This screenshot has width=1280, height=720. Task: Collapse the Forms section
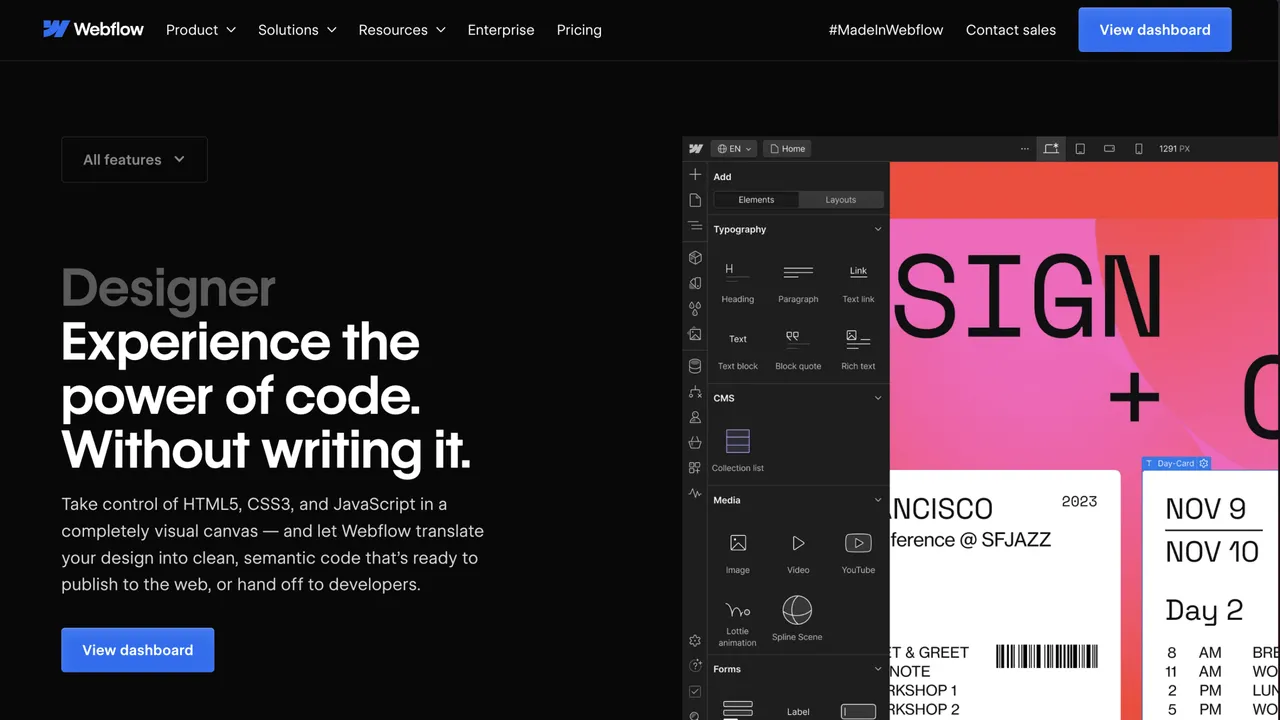click(x=878, y=669)
